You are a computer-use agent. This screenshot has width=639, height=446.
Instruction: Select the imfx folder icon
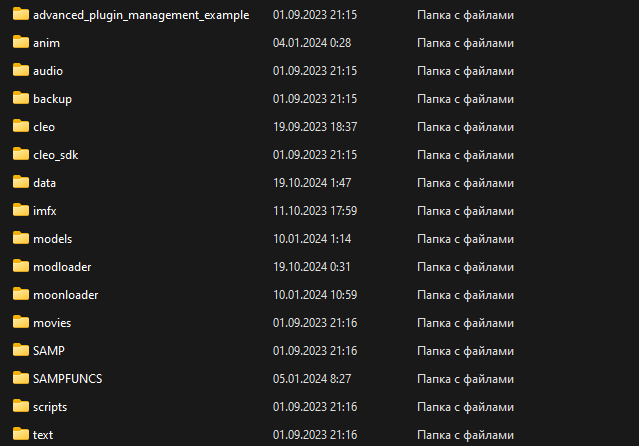(x=21, y=211)
